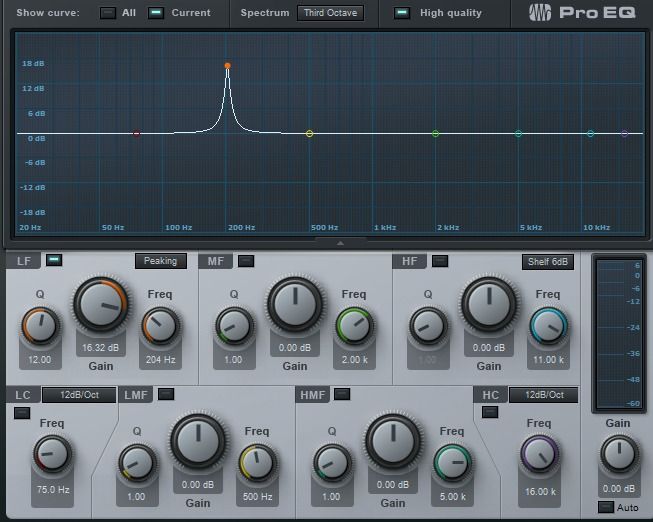
Task: Edit the LC frequency value 75.0 Hz
Action: [x=52, y=490]
